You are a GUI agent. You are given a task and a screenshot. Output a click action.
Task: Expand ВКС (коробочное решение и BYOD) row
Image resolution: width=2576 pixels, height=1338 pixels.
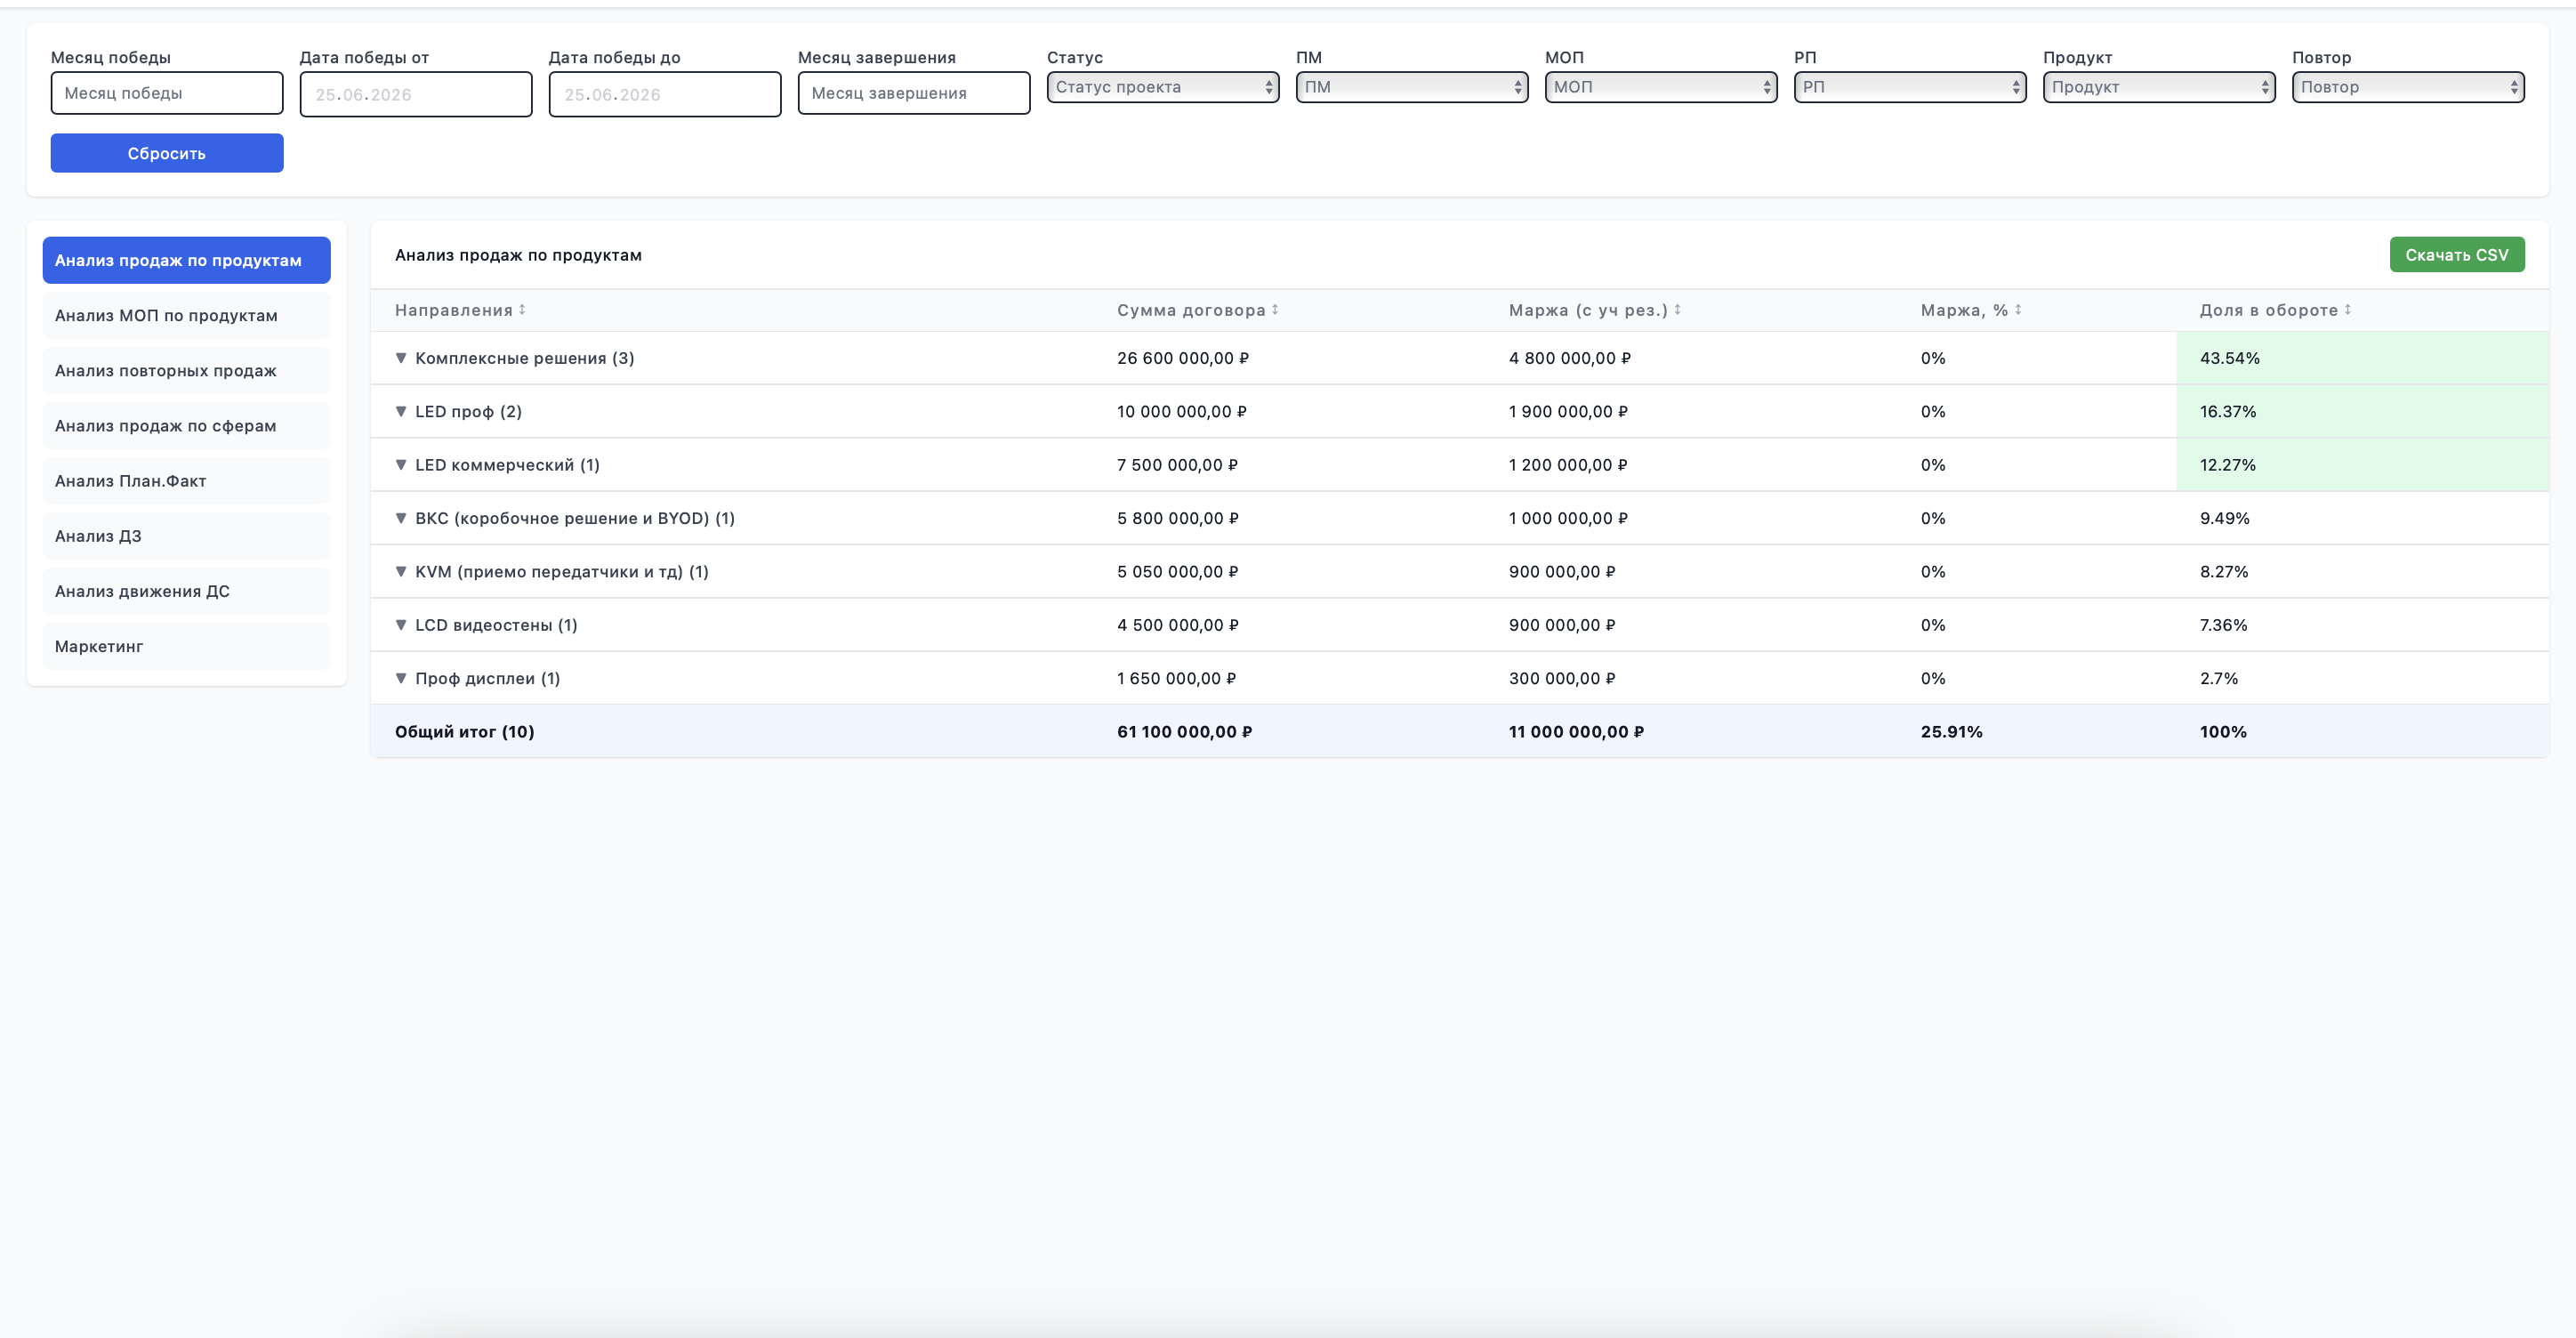click(401, 518)
